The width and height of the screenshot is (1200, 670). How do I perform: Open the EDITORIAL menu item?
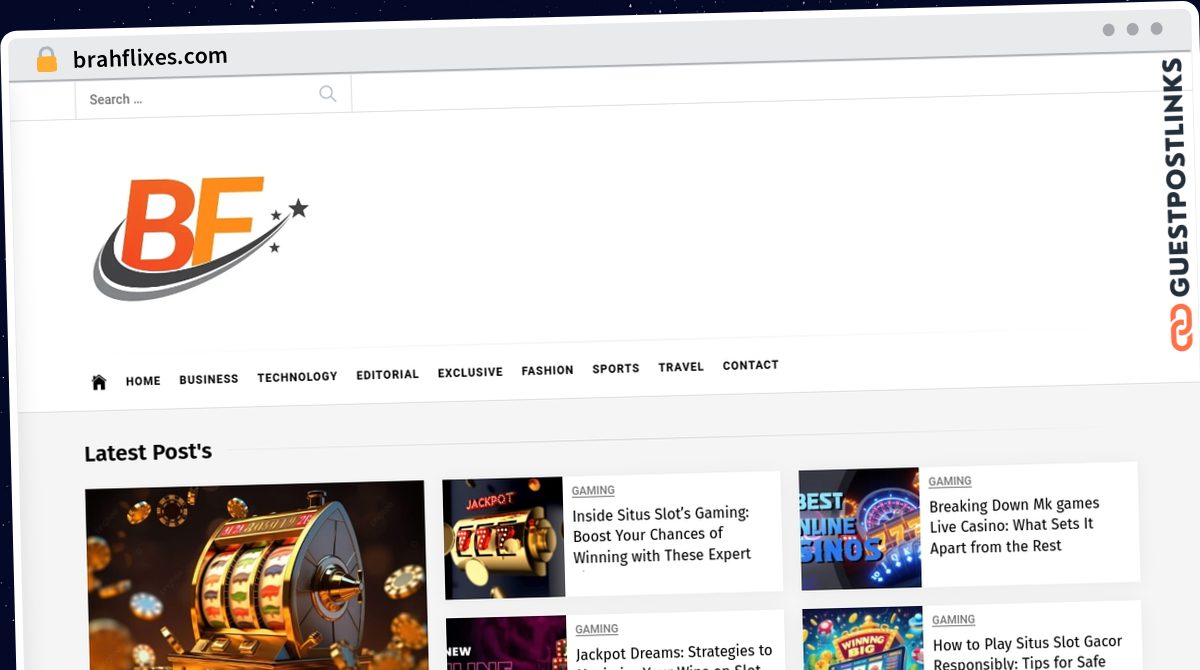[x=387, y=375]
